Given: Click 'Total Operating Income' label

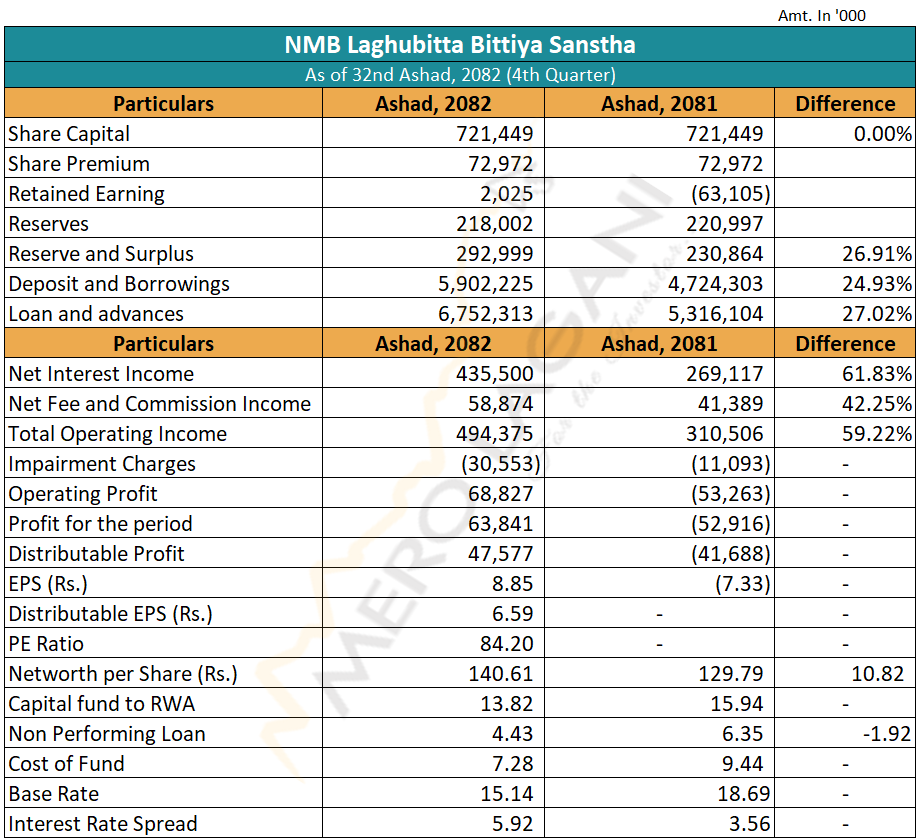Looking at the screenshot, I should click(118, 434).
